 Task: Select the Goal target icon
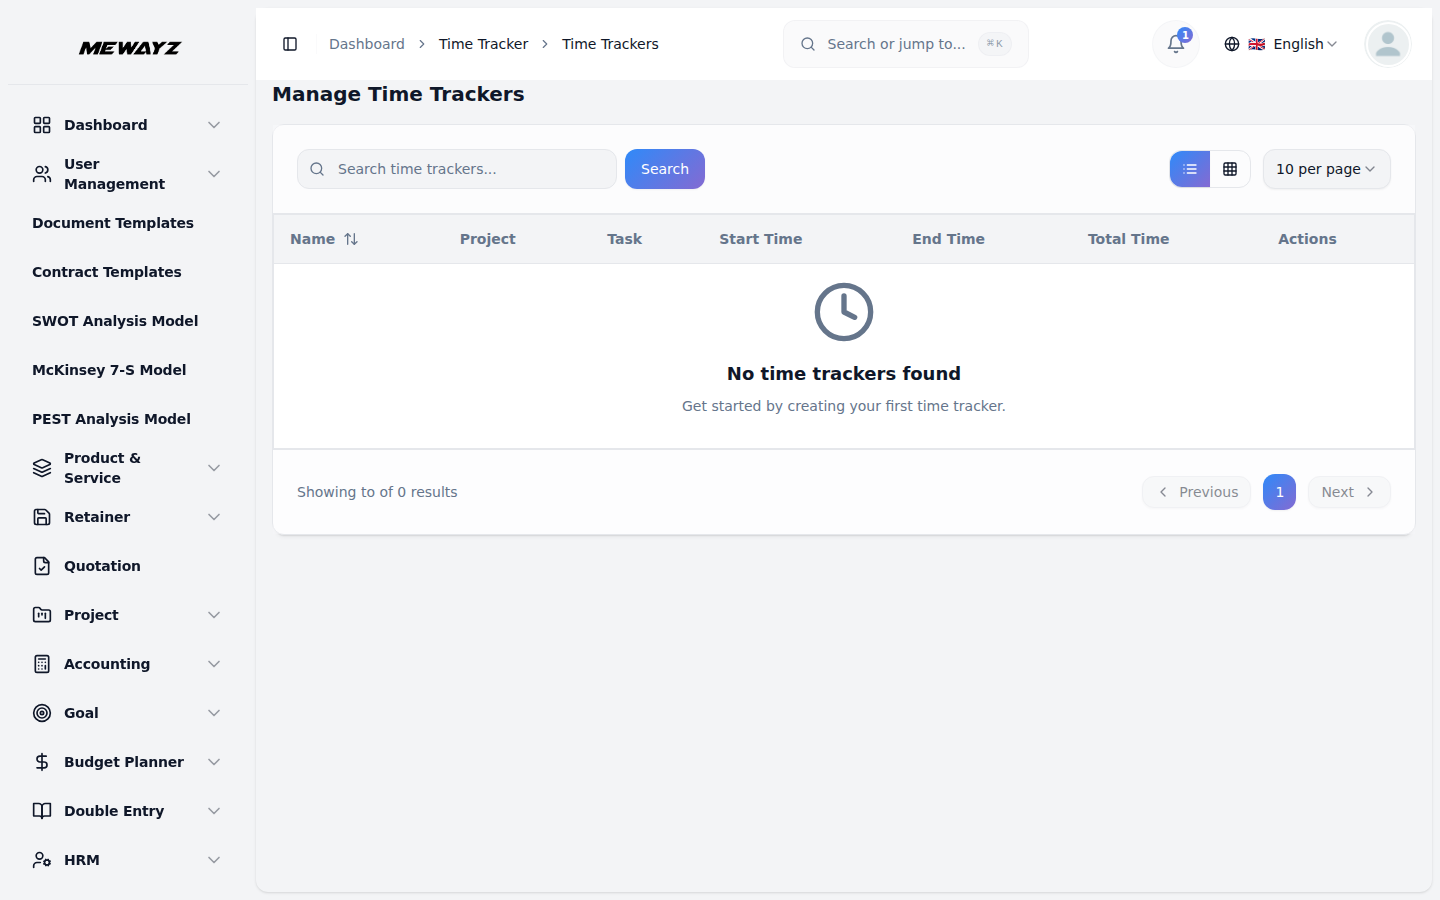41,712
